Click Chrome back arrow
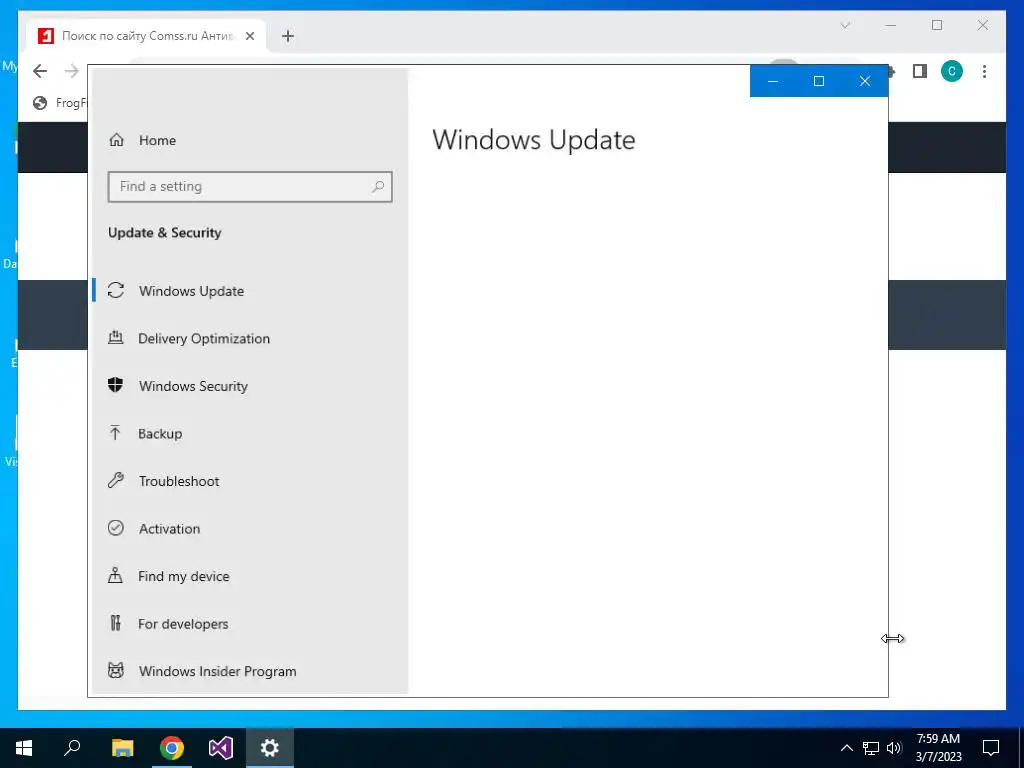 coord(40,71)
